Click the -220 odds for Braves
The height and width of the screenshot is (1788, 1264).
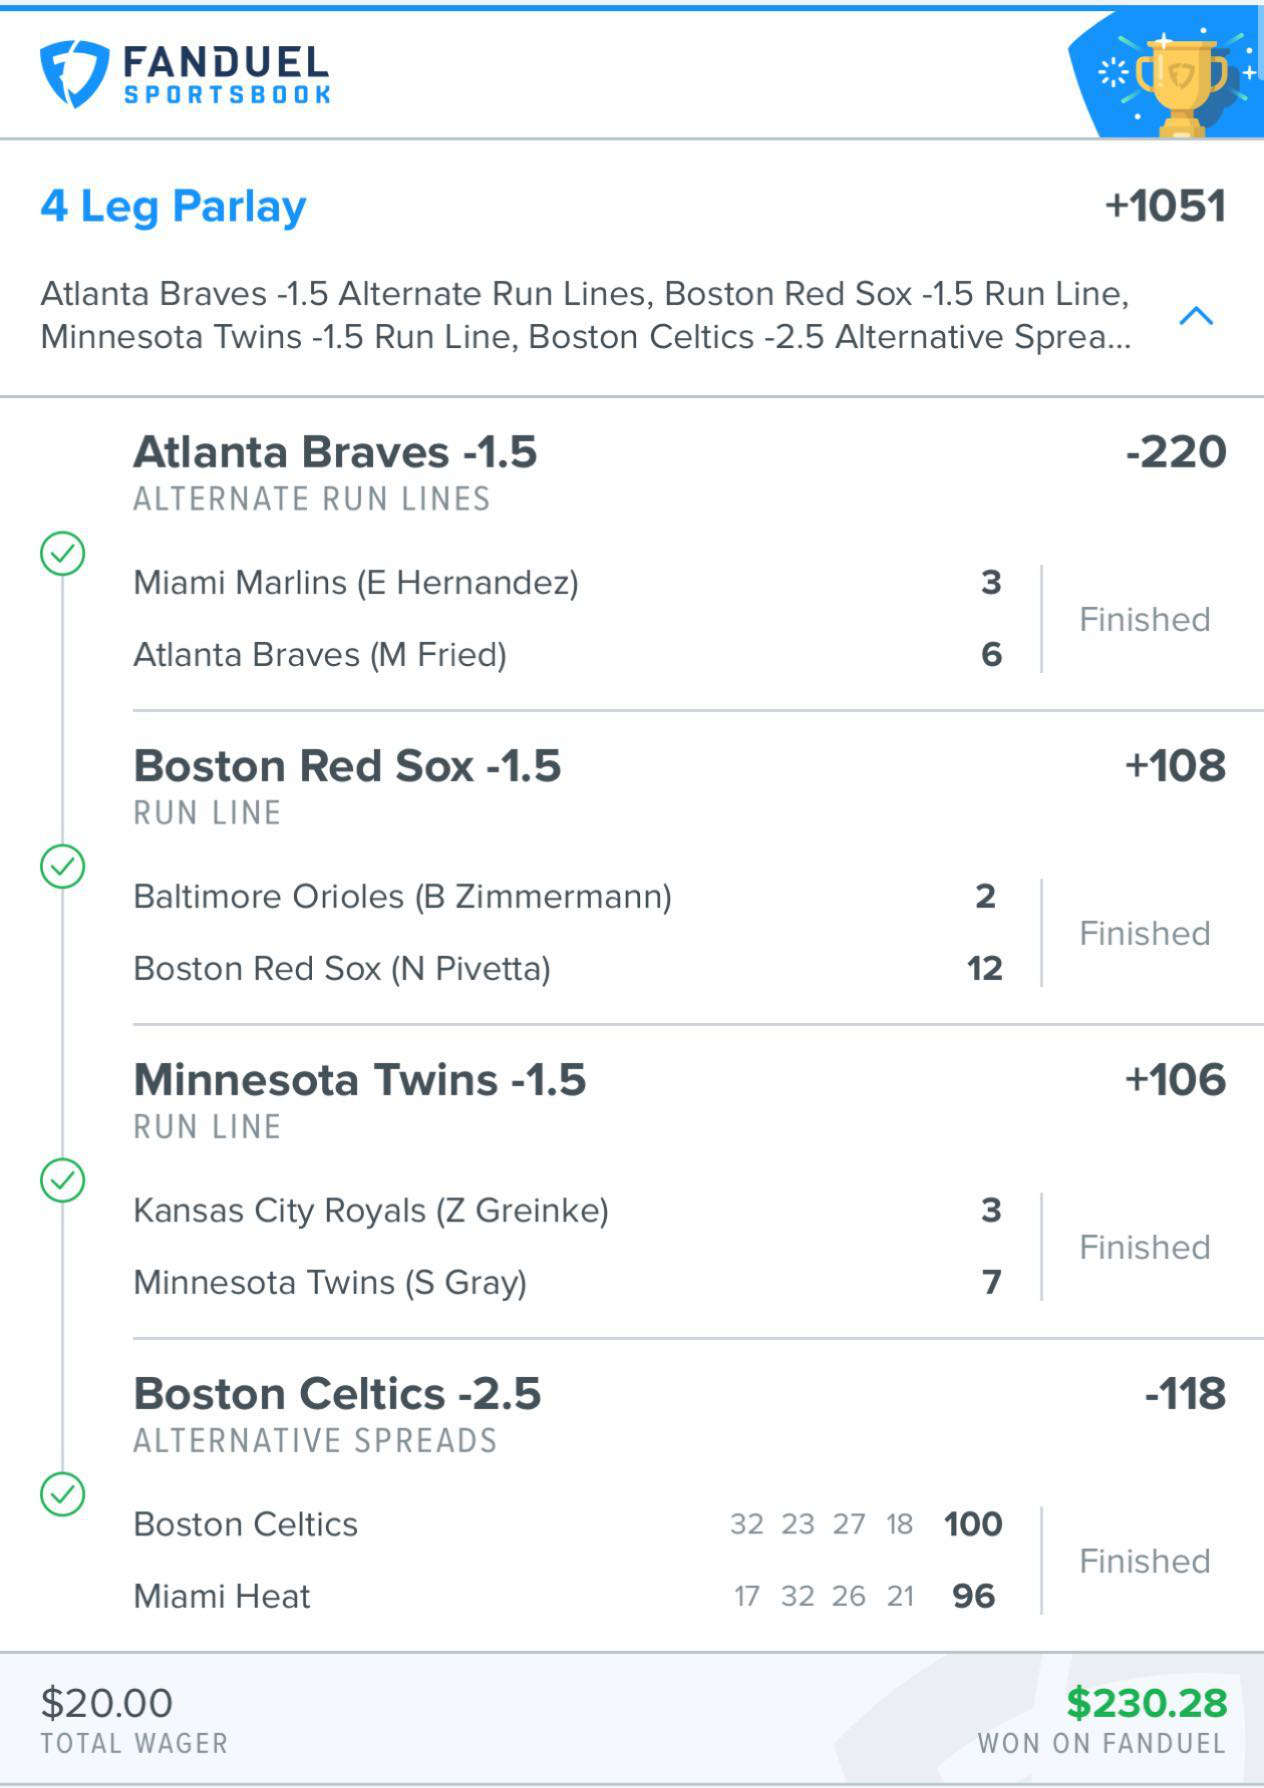tap(1176, 452)
